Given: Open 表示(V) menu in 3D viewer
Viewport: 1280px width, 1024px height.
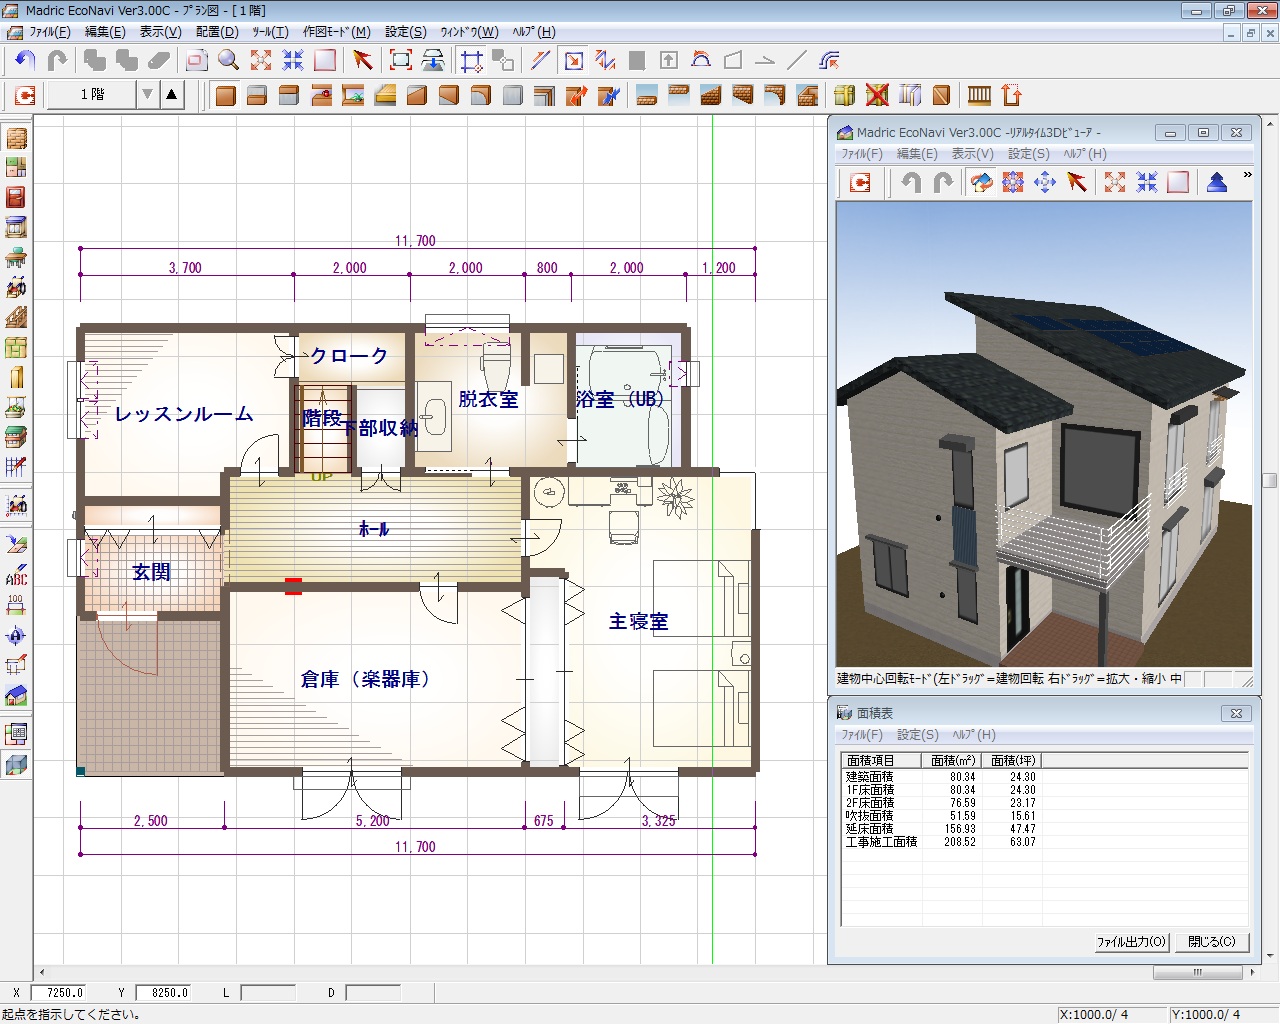Looking at the screenshot, I should 972,154.
